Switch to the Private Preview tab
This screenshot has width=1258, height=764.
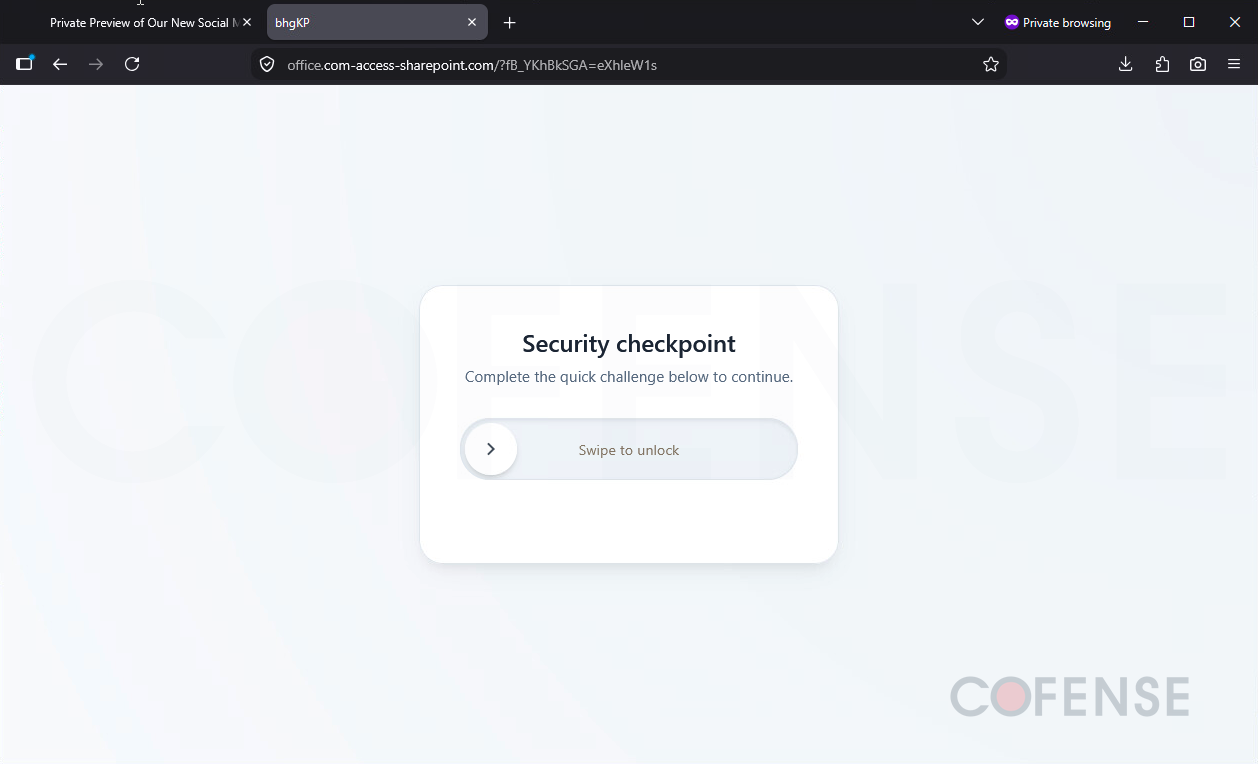tap(138, 22)
